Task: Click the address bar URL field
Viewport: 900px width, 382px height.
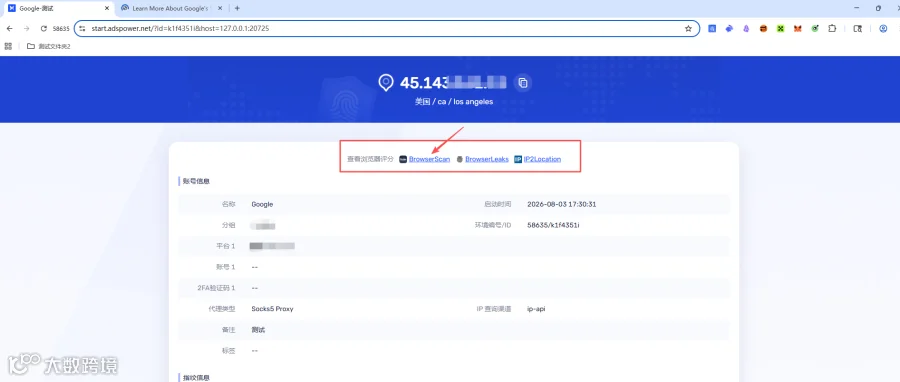Action: (386, 29)
